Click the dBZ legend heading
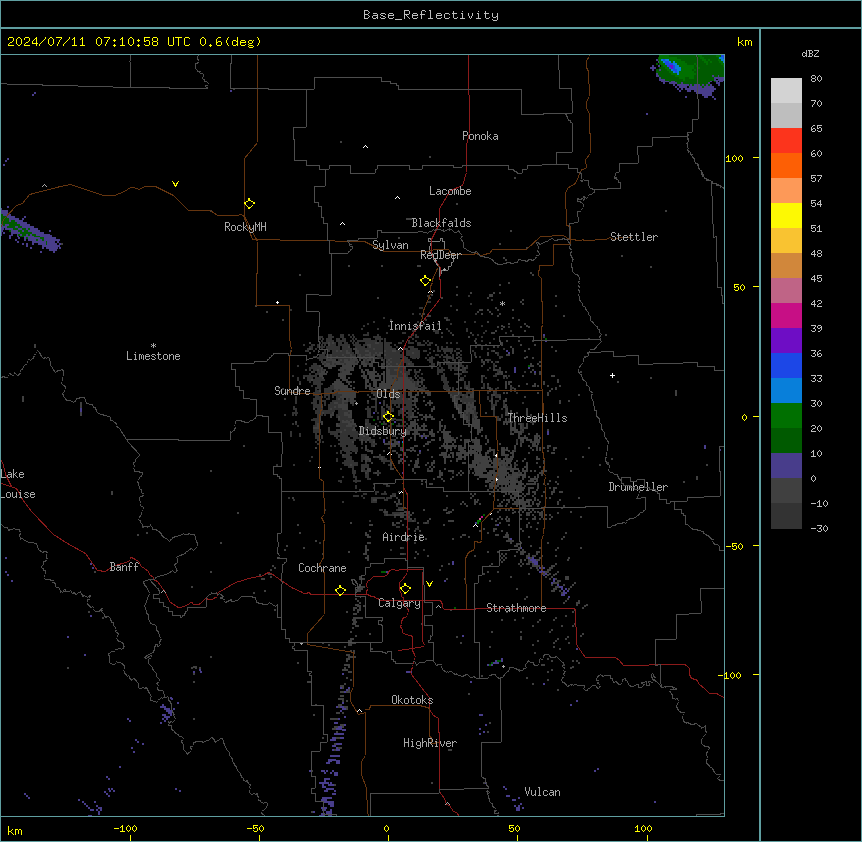862x842 pixels. (x=810, y=53)
